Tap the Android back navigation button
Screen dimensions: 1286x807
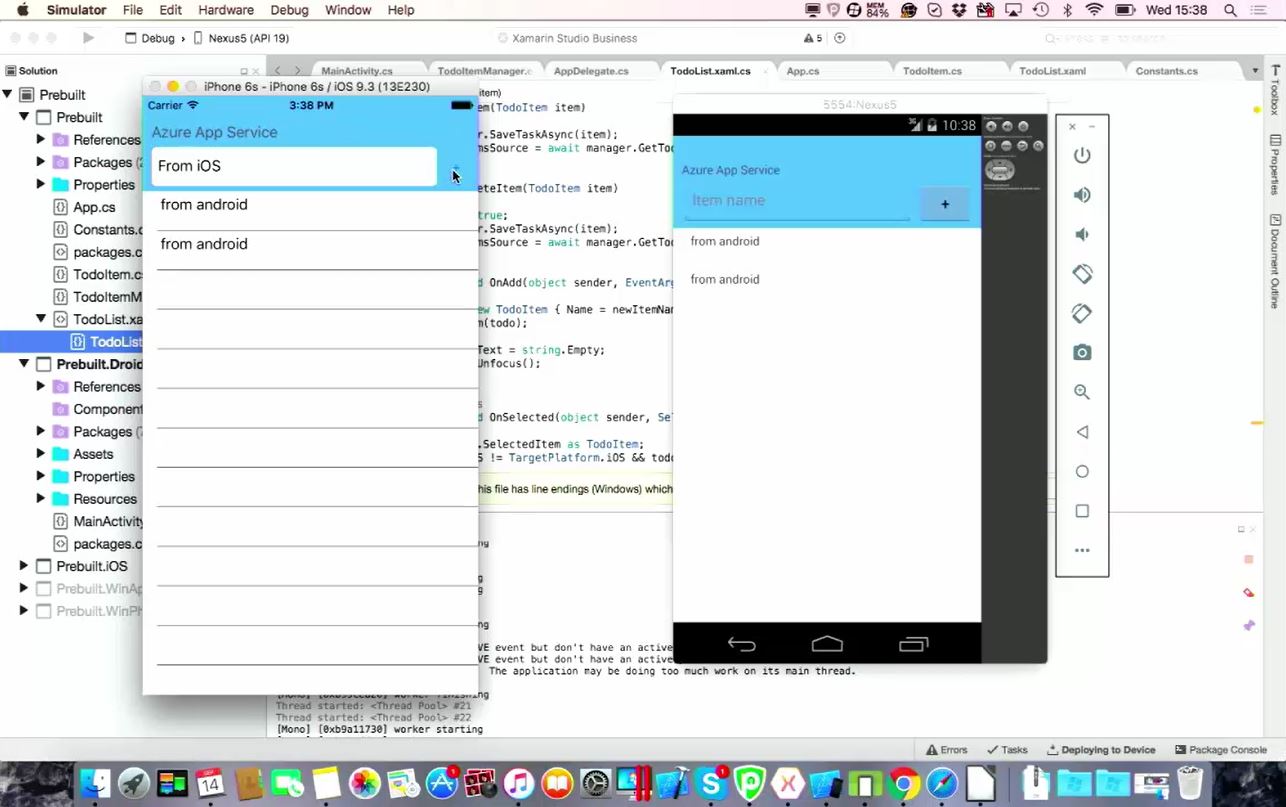[x=741, y=644]
